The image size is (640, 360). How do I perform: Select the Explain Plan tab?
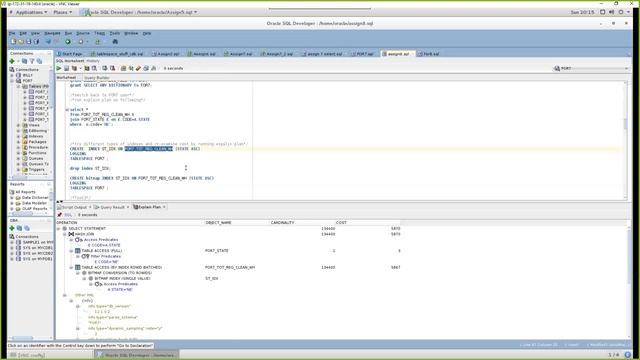click(x=149, y=207)
